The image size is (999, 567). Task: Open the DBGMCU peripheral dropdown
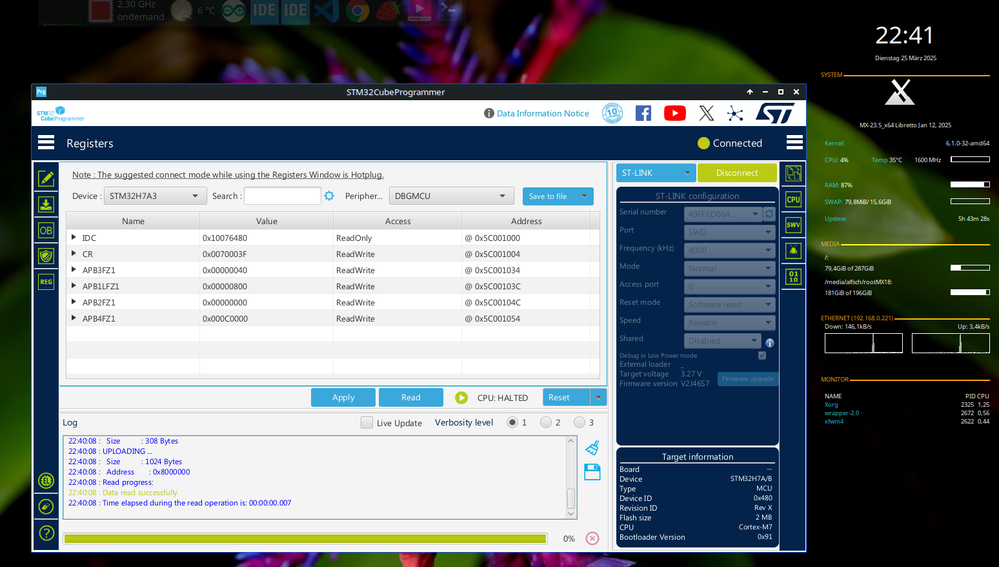(451, 196)
